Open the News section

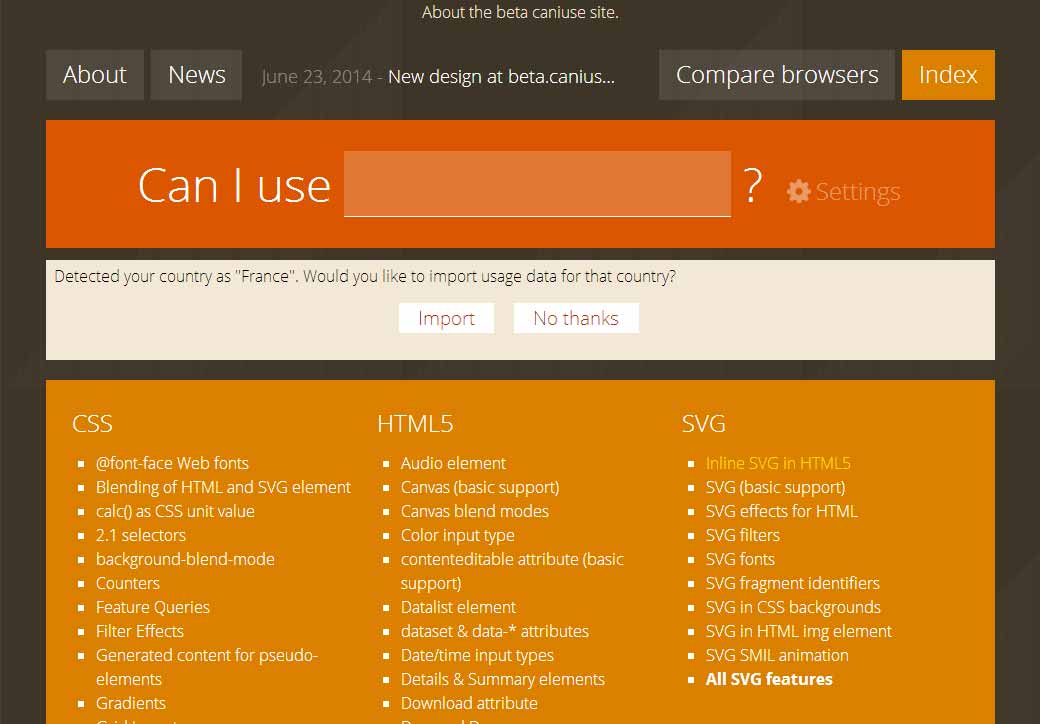tap(196, 75)
